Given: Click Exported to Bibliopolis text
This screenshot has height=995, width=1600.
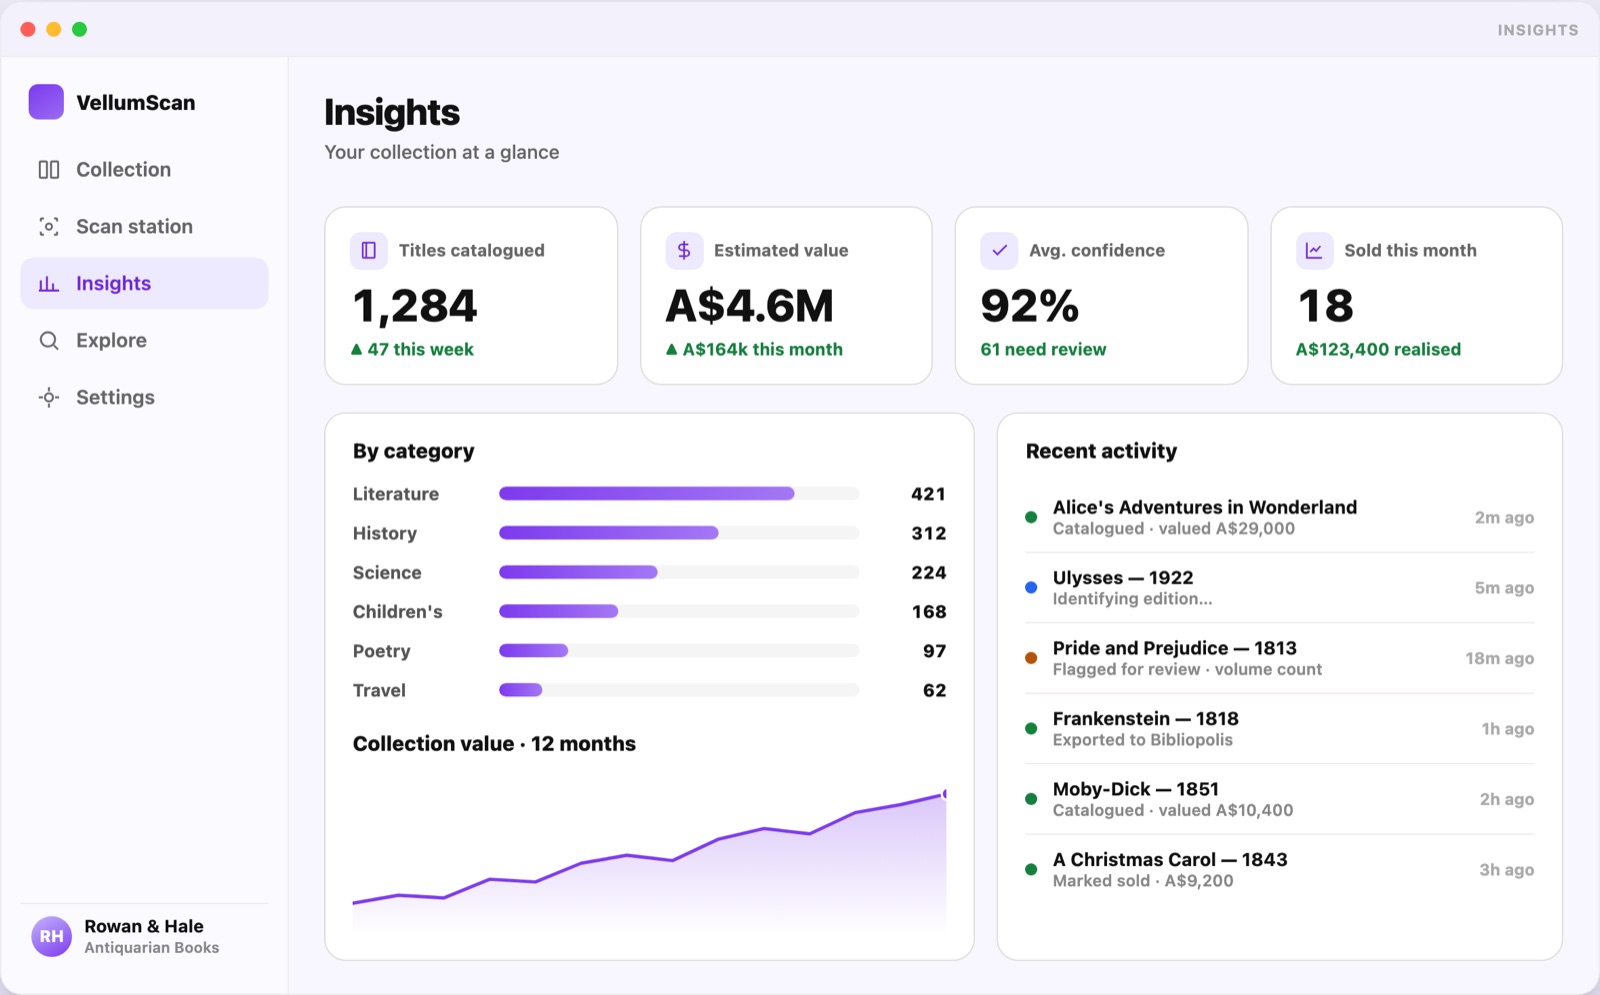Looking at the screenshot, I should [1142, 740].
